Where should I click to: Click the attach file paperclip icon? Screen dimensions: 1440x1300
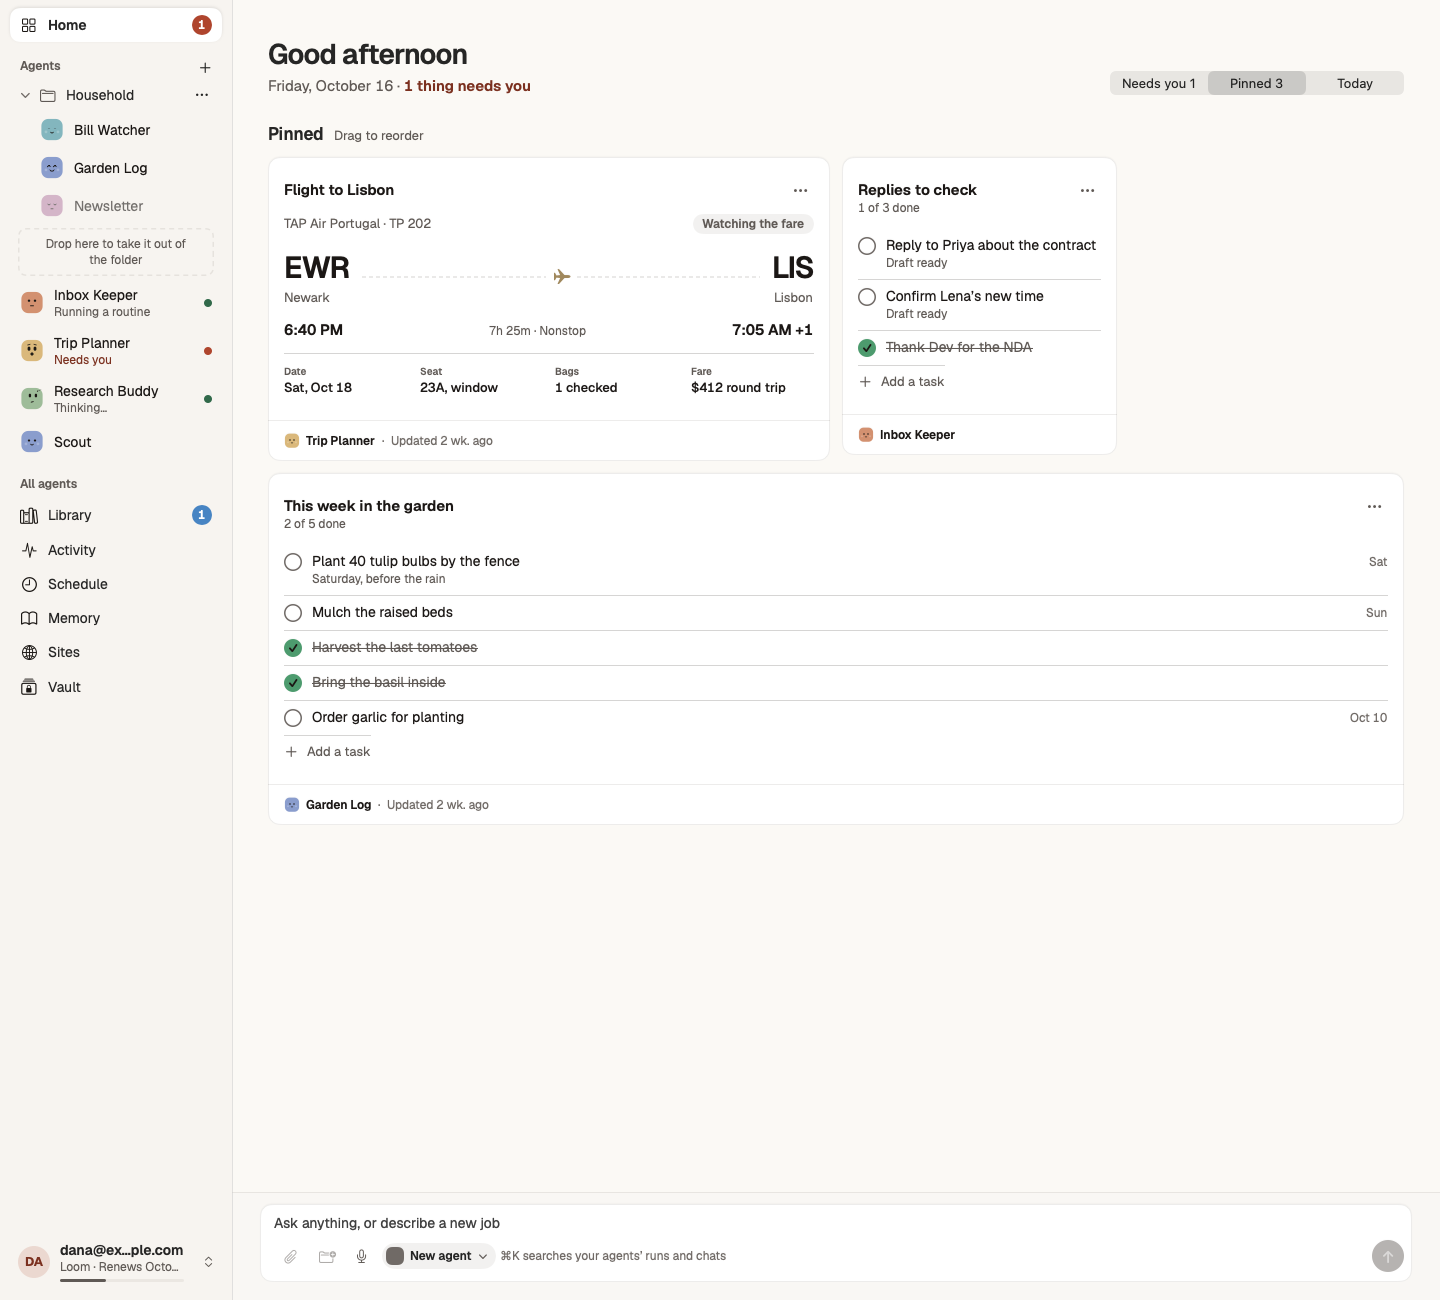pos(290,1256)
